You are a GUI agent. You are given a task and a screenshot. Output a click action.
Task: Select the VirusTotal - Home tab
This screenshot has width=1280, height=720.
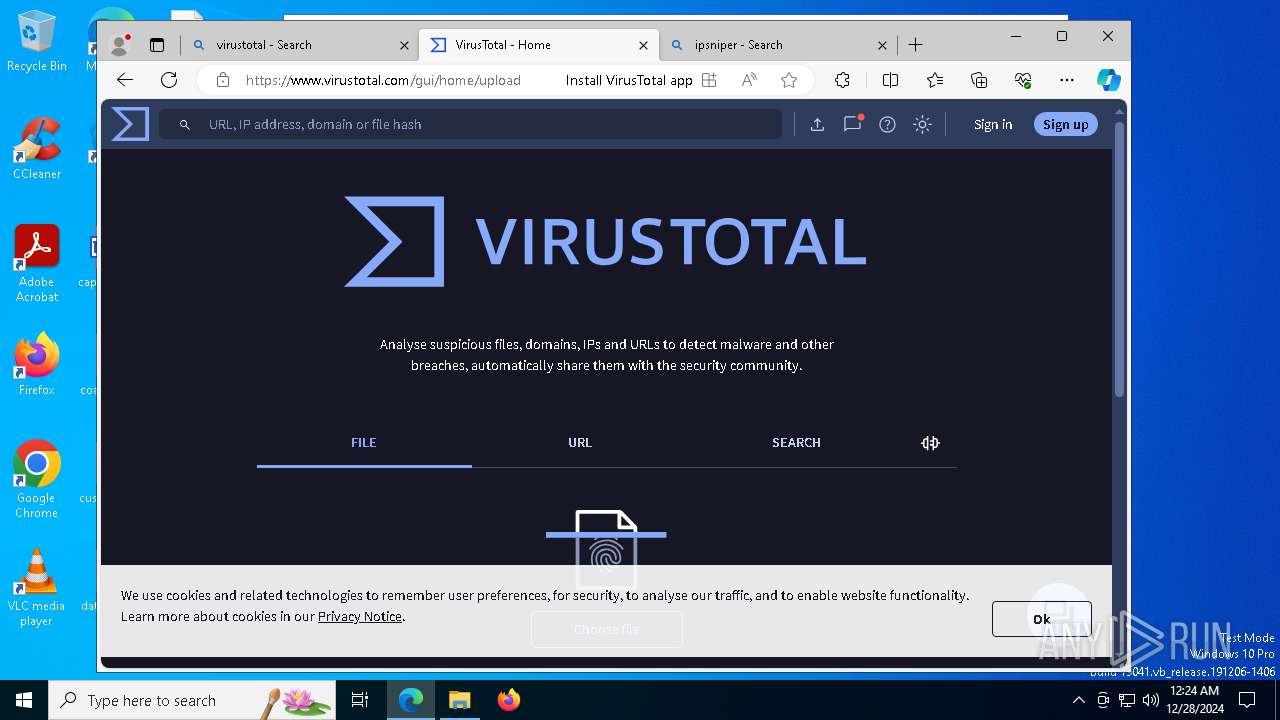click(x=540, y=44)
